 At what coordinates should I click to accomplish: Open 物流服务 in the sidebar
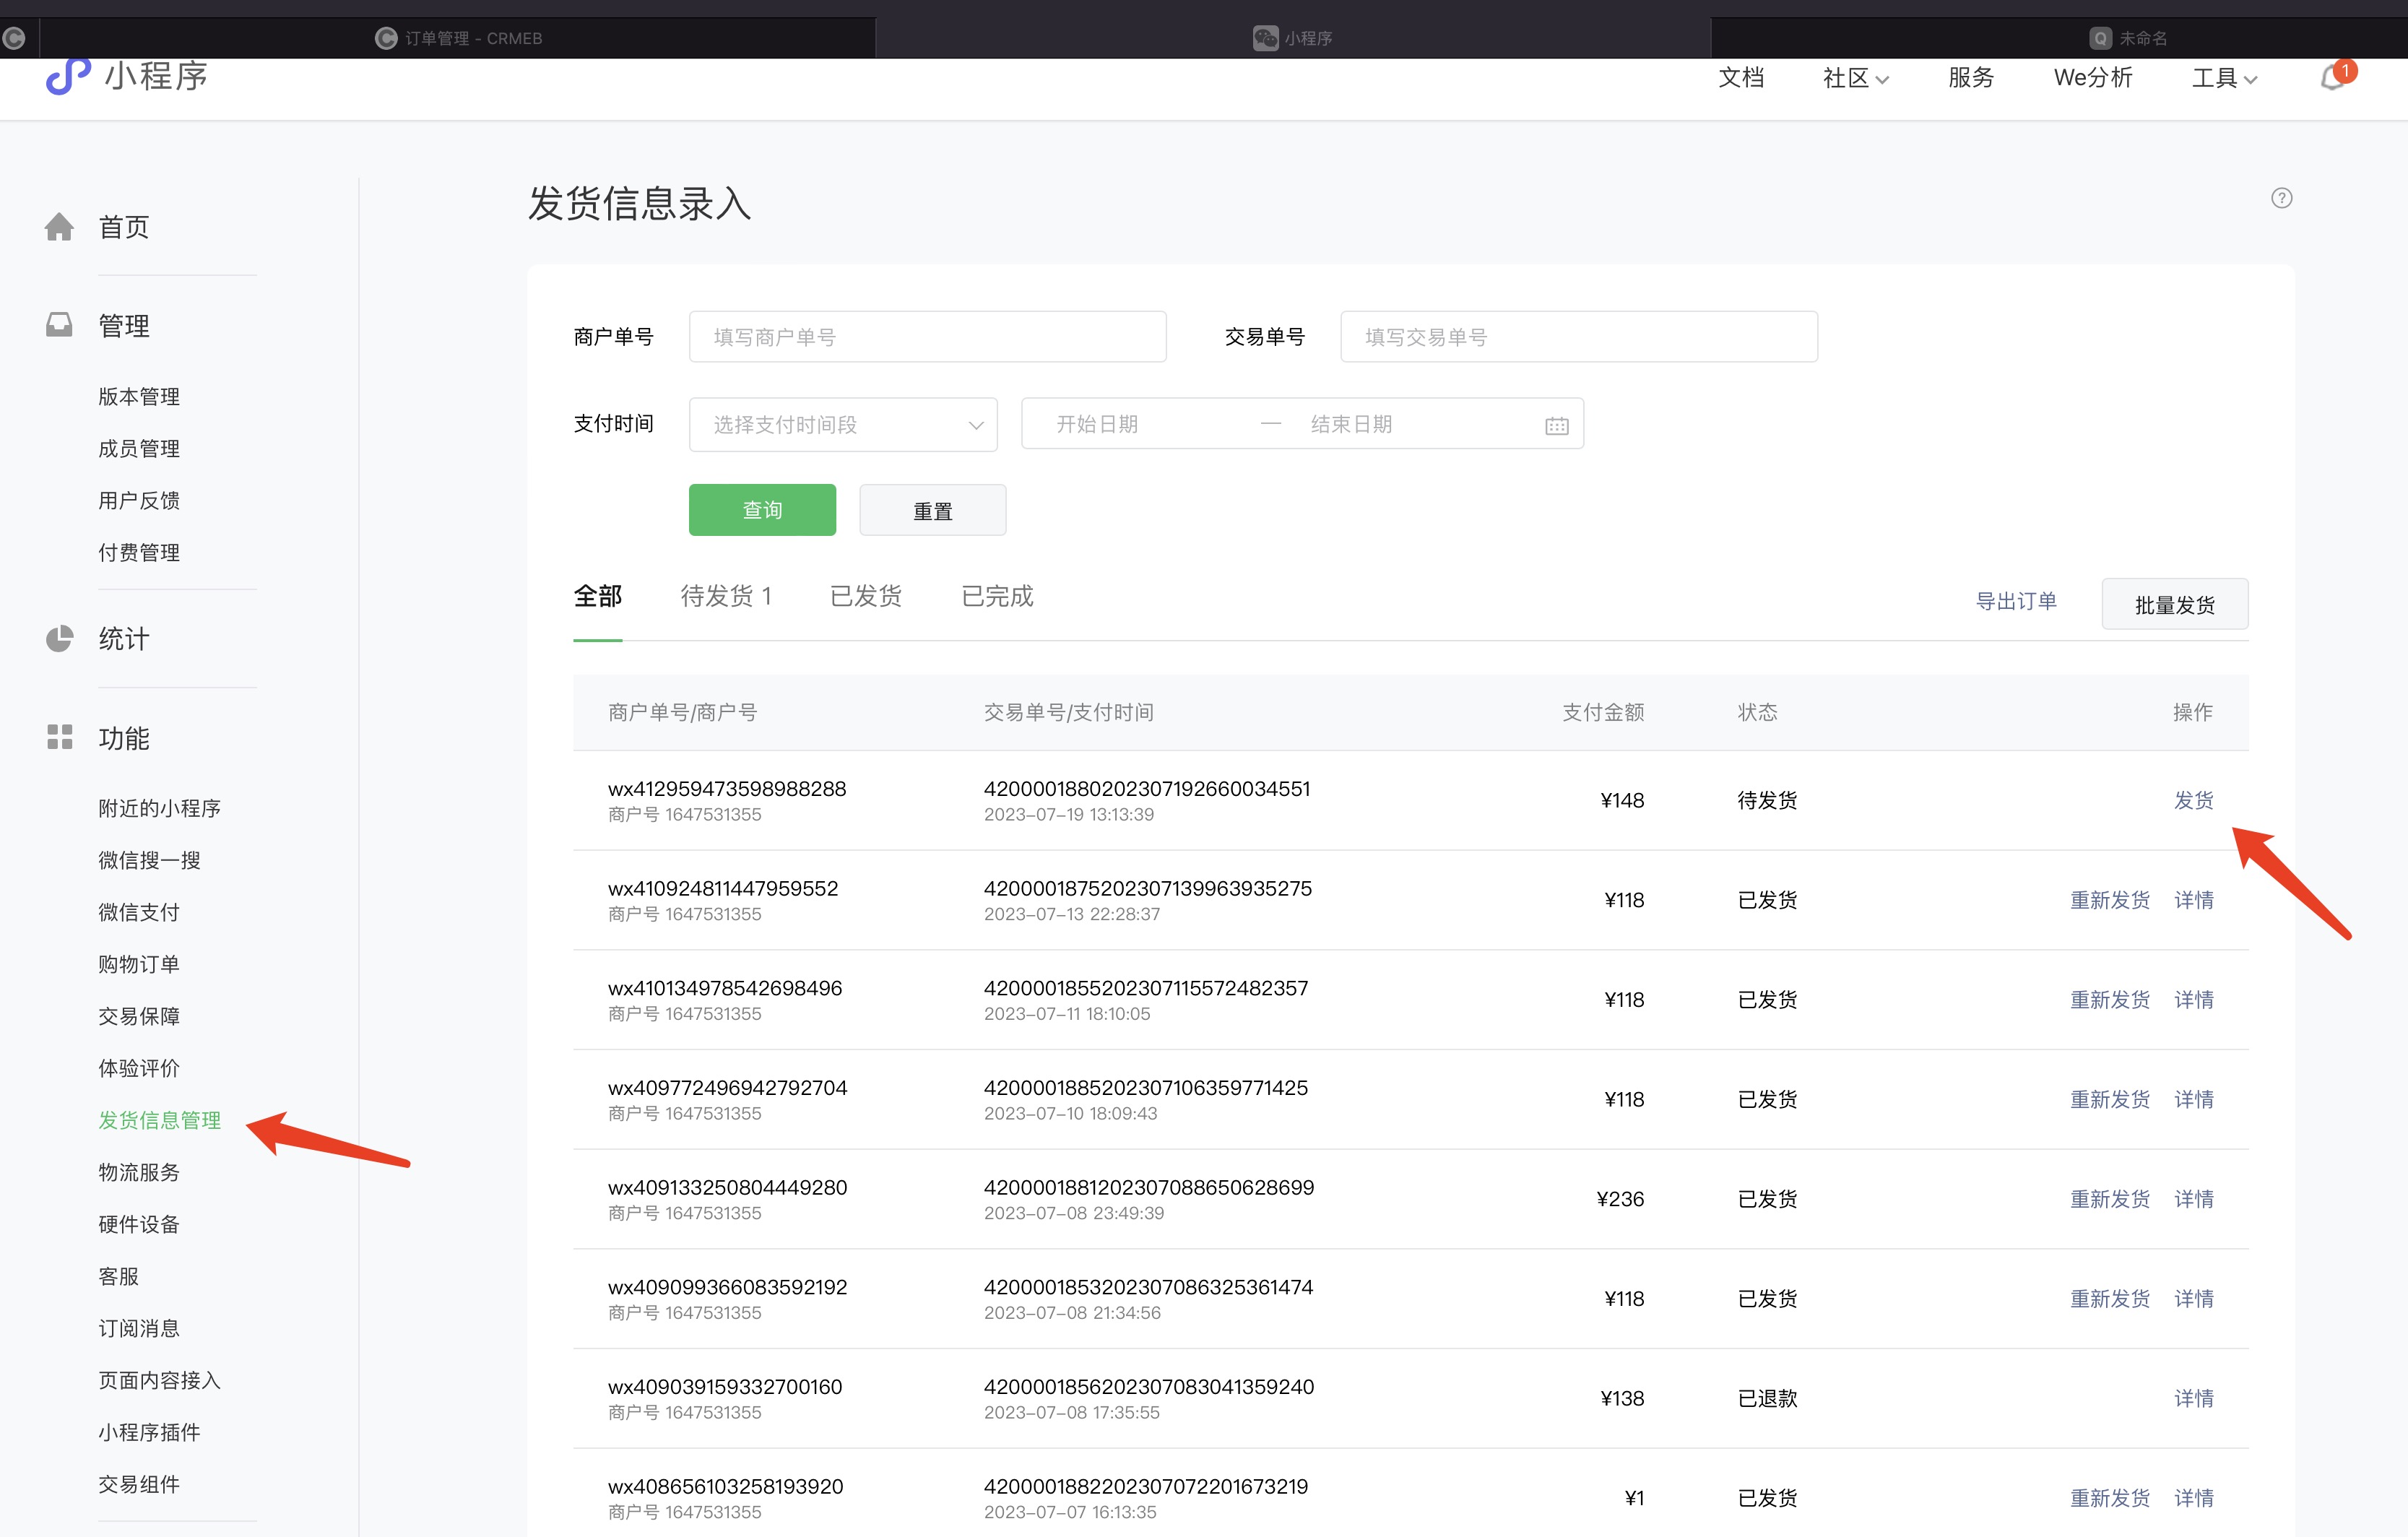139,1172
